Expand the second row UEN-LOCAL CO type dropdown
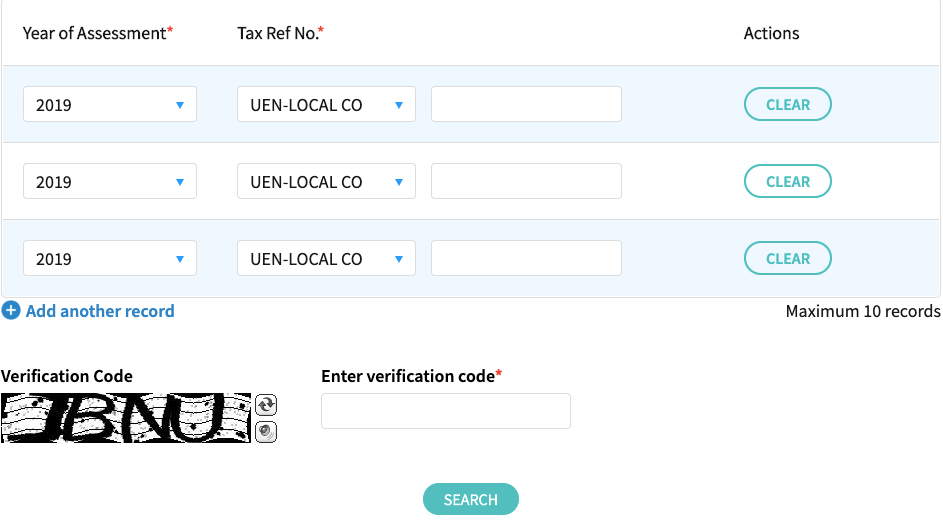The width and height of the screenshot is (943, 522). coord(326,181)
